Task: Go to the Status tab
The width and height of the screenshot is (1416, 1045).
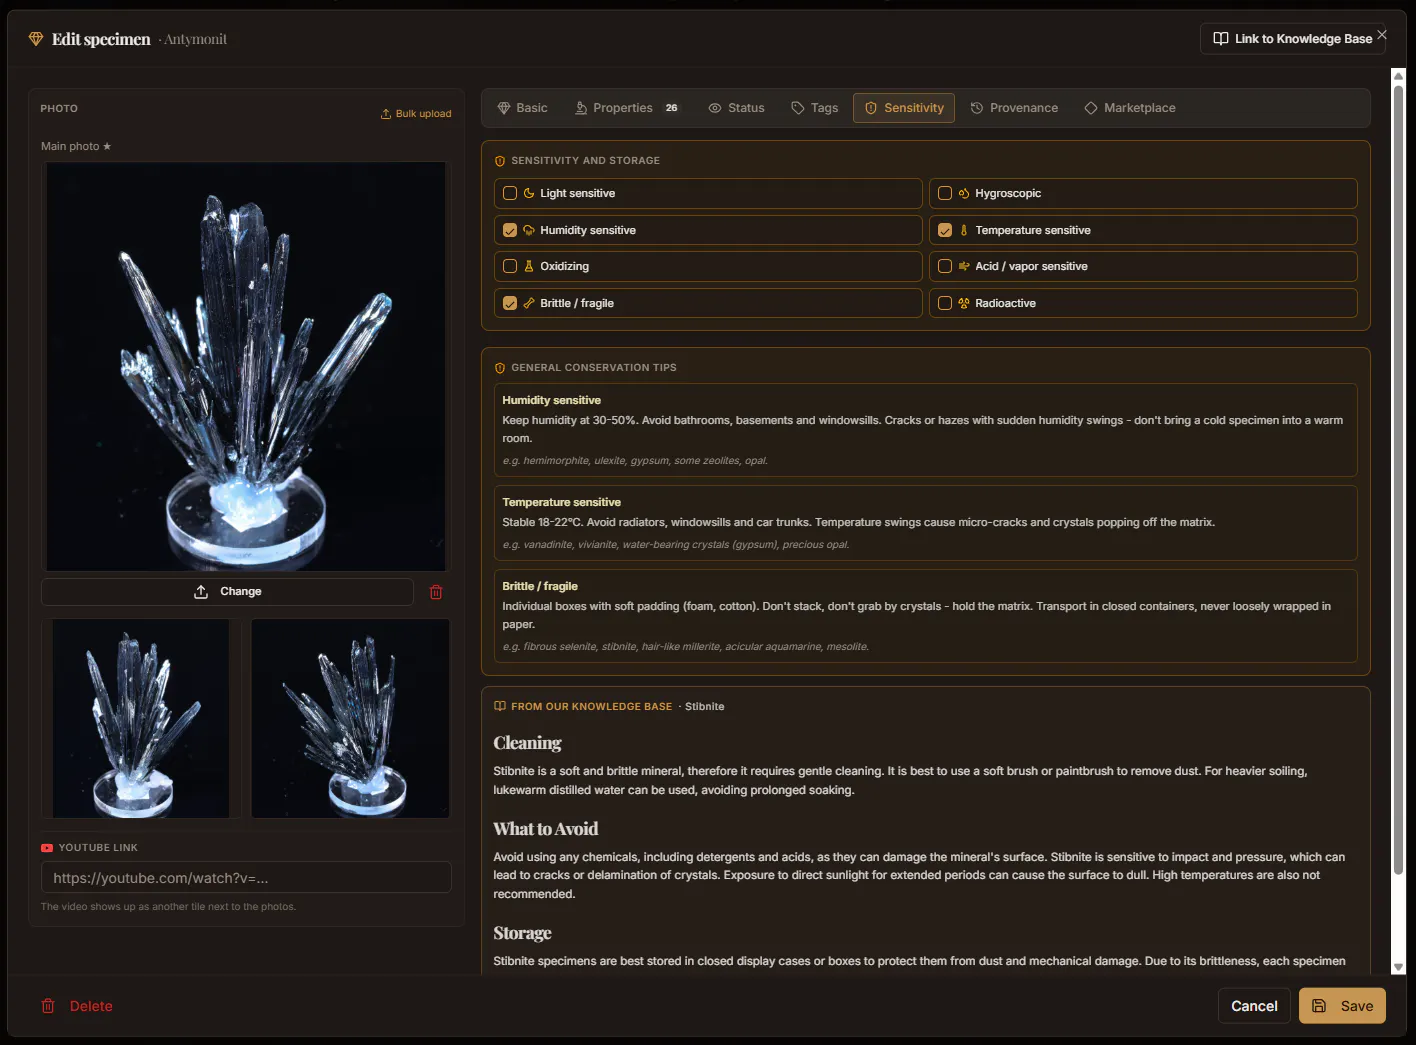Action: click(x=737, y=108)
